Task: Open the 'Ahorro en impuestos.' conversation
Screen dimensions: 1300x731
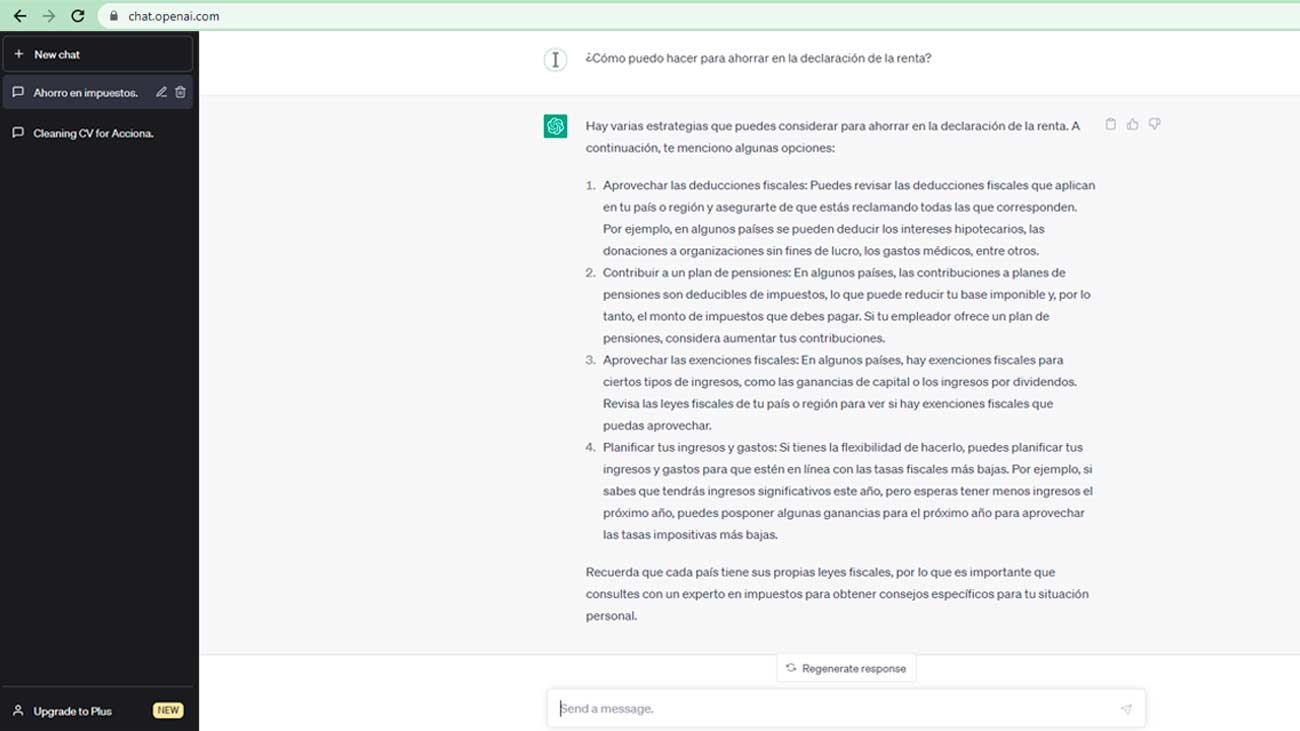Action: (x=98, y=92)
